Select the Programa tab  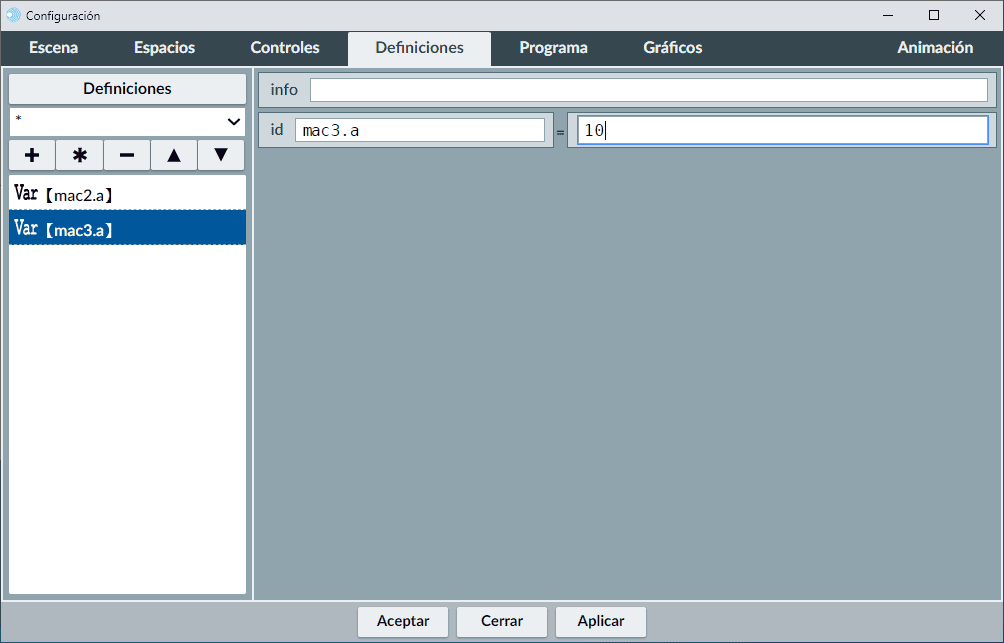coord(553,48)
